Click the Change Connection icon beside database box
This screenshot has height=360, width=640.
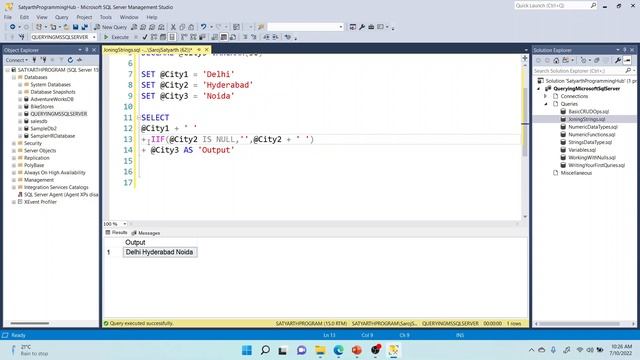[21, 37]
